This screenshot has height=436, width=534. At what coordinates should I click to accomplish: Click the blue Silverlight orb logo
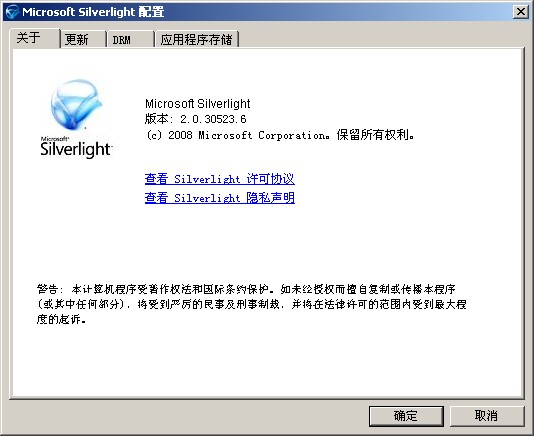[76, 105]
